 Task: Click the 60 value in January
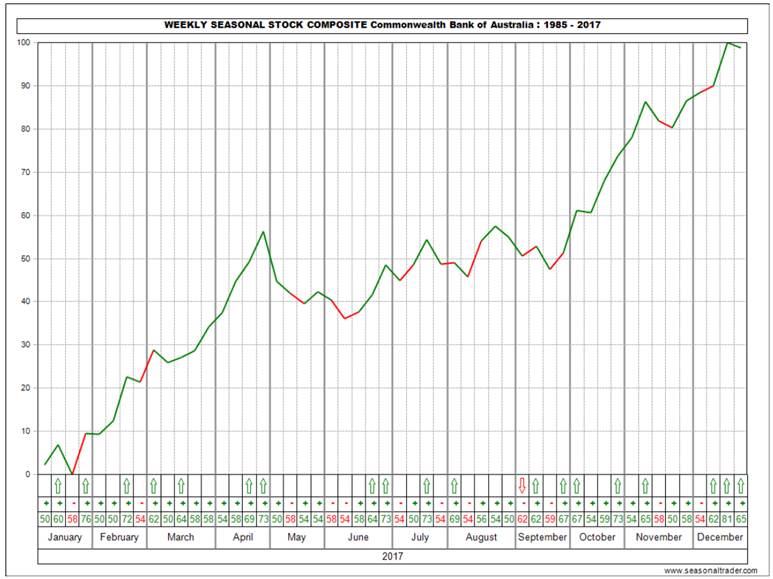point(58,519)
